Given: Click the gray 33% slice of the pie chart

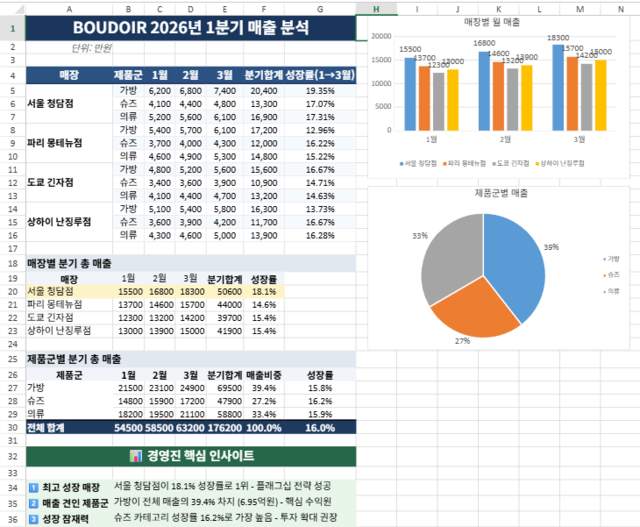Looking at the screenshot, I should point(451,261).
